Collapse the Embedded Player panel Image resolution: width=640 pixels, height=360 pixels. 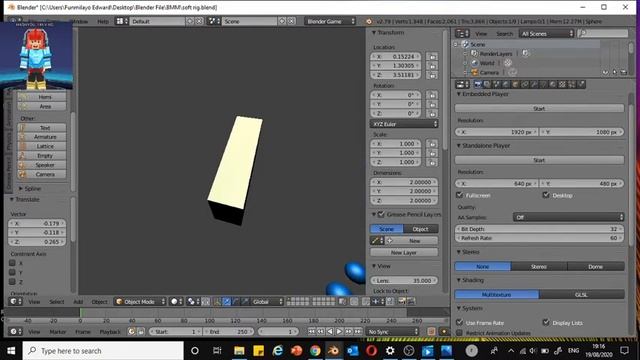[459, 94]
